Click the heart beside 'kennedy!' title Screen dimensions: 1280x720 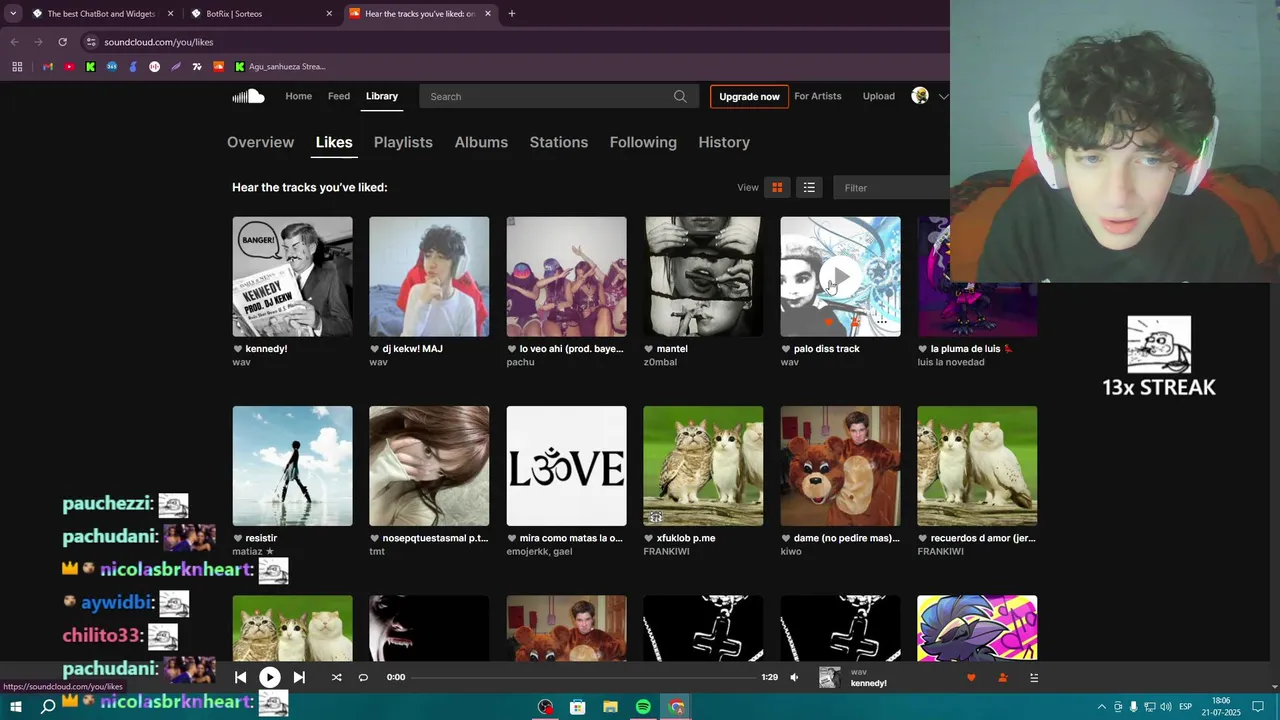[x=238, y=349]
